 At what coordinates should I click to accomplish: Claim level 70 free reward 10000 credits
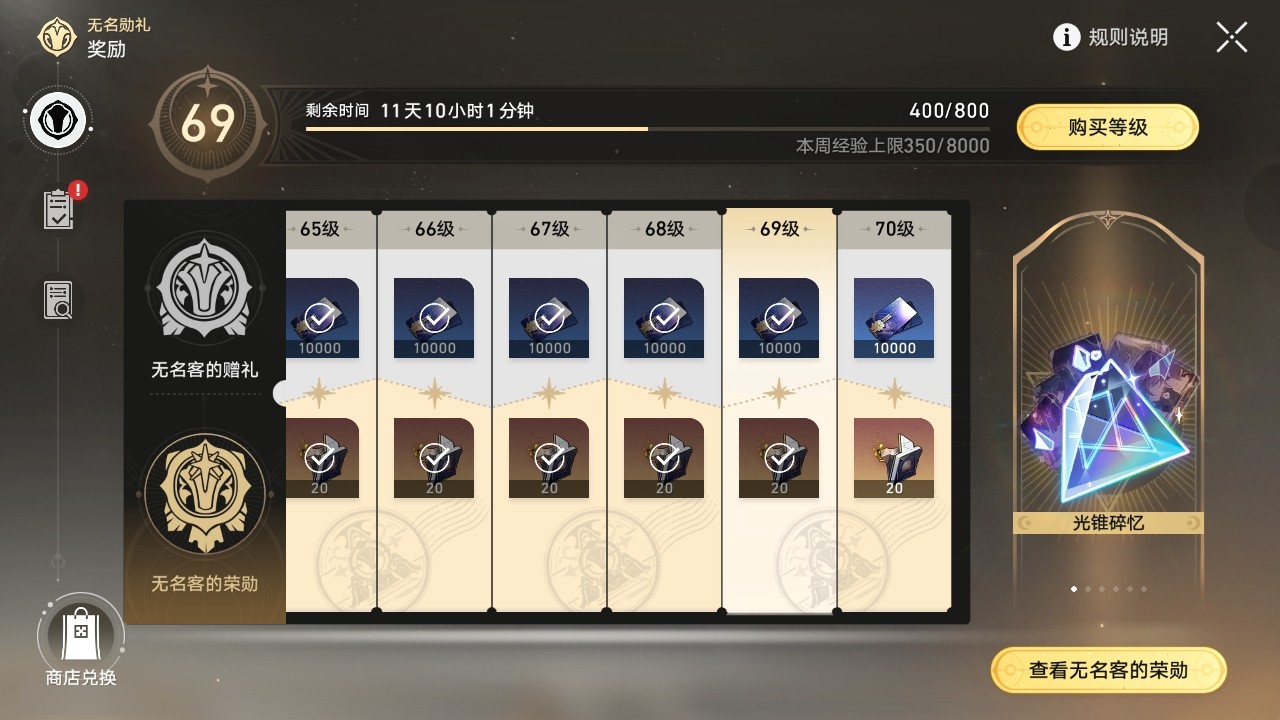(x=894, y=318)
